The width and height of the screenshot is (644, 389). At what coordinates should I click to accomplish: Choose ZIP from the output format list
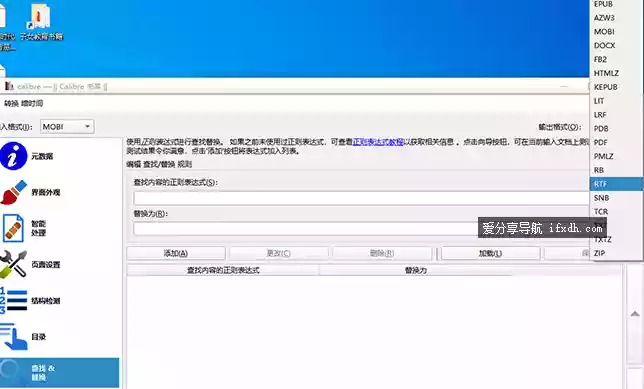click(x=616, y=253)
